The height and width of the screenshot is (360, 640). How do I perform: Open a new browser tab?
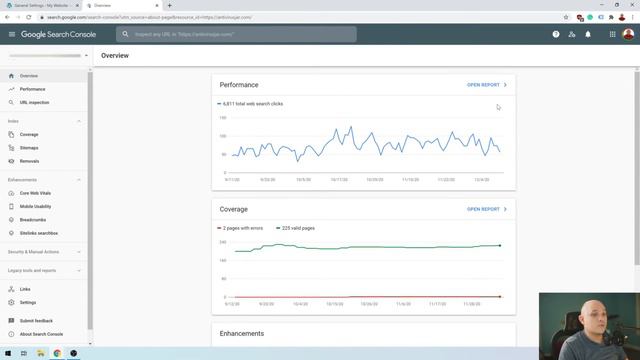click(169, 6)
